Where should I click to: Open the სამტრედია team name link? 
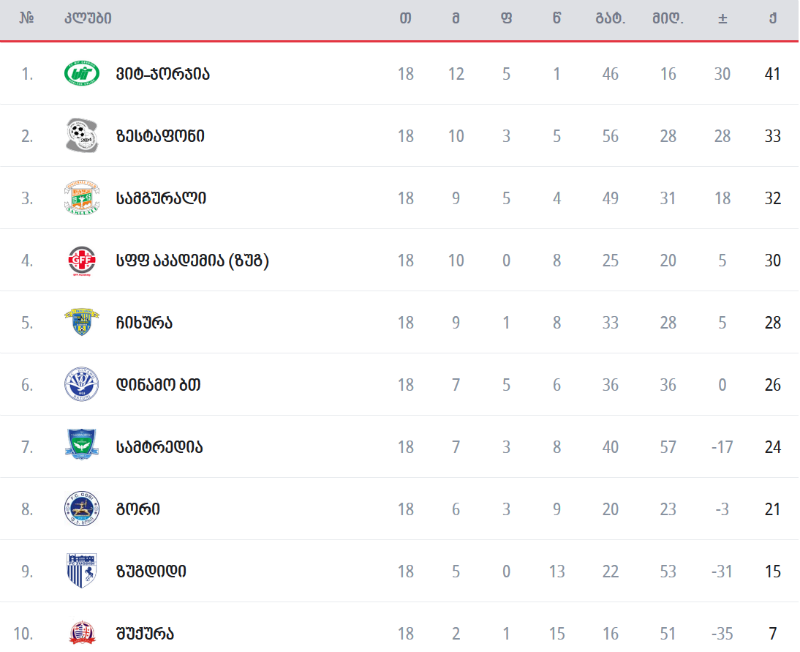pos(159,447)
